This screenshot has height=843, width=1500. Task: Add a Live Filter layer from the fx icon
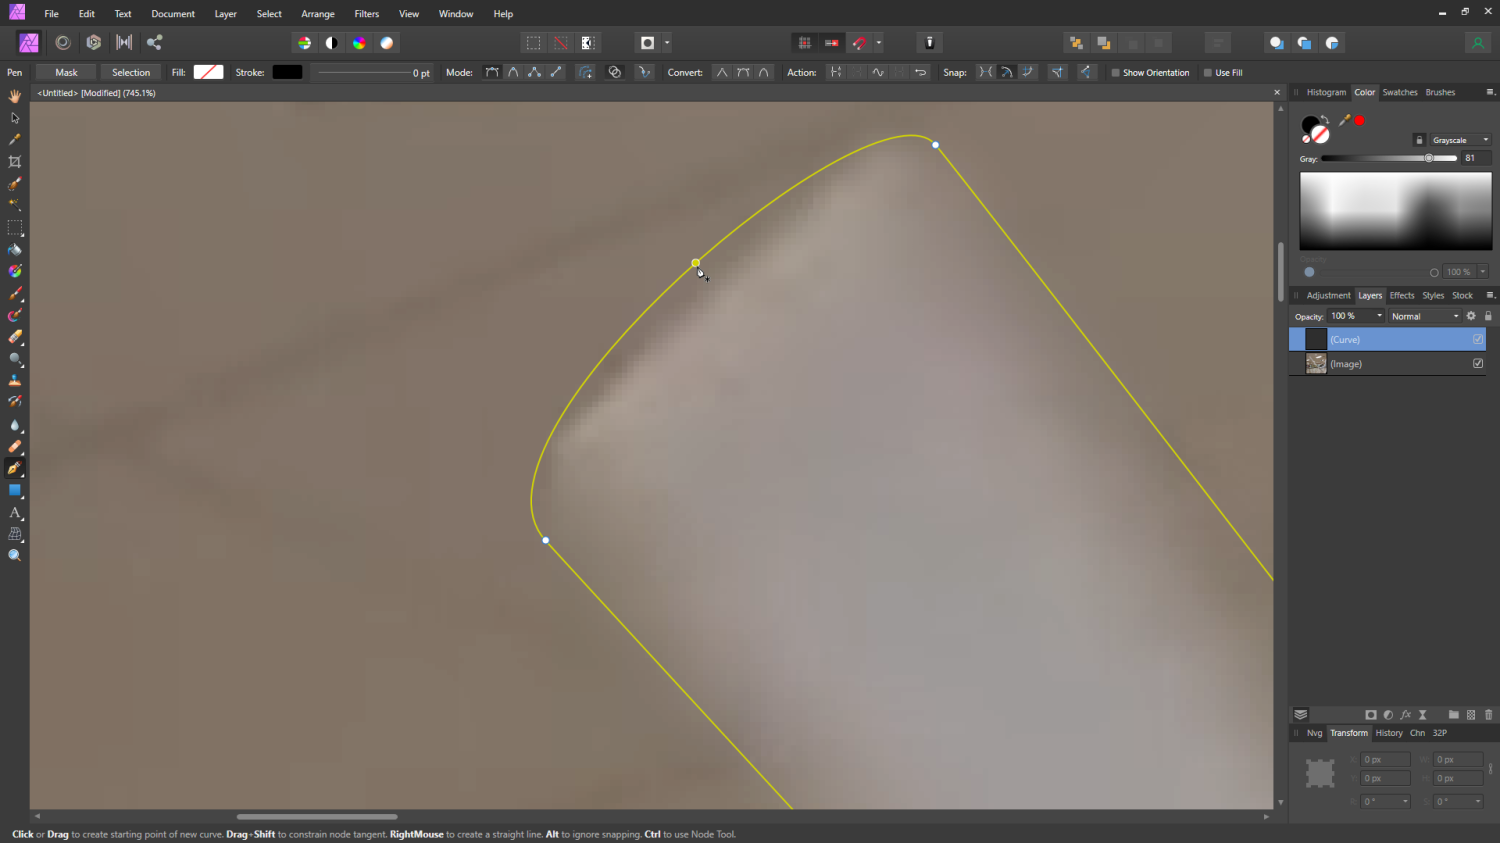click(x=1406, y=715)
